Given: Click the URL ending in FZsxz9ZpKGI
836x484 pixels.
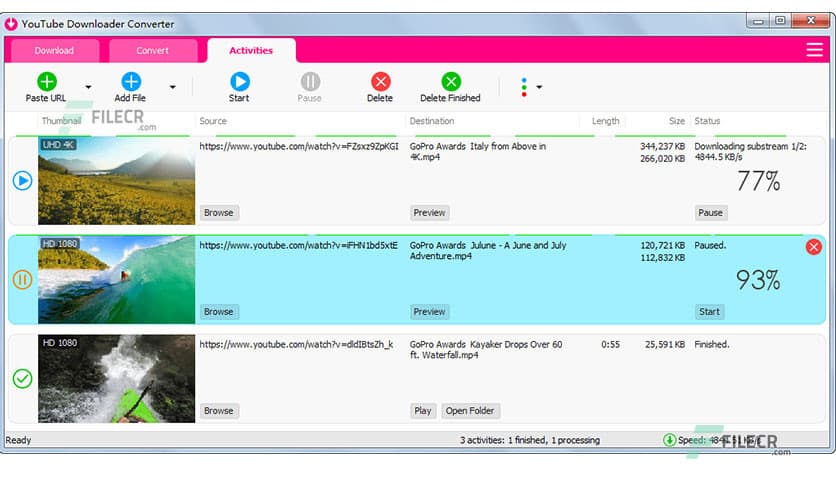Looking at the screenshot, I should tap(299, 146).
